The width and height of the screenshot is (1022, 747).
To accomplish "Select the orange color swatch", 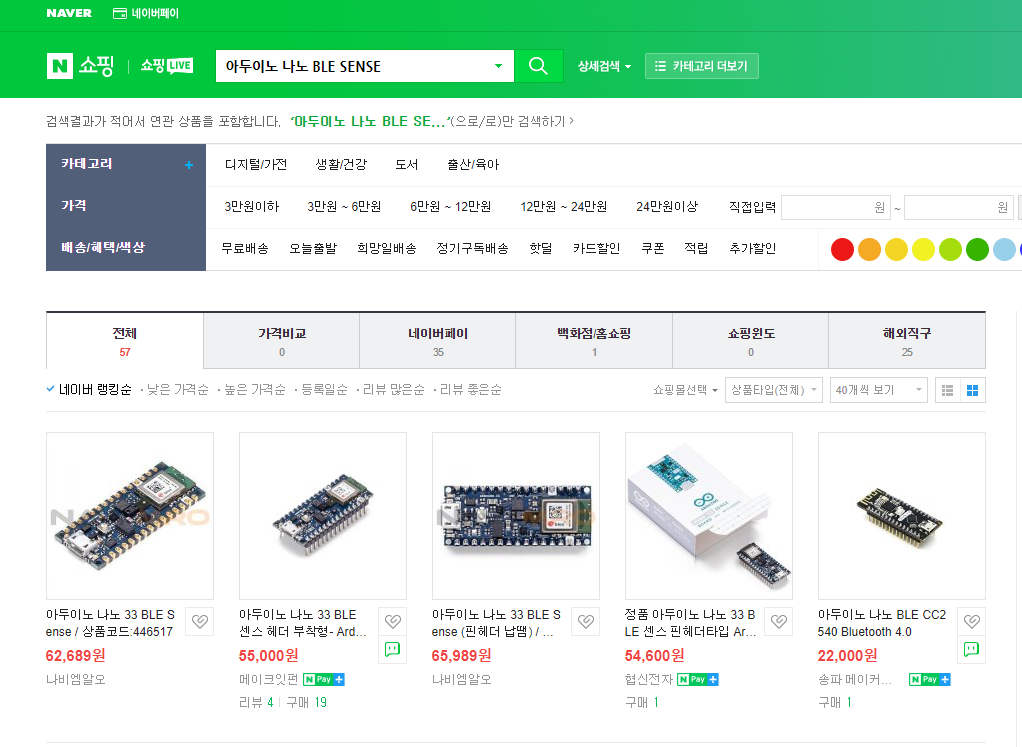I will (869, 250).
